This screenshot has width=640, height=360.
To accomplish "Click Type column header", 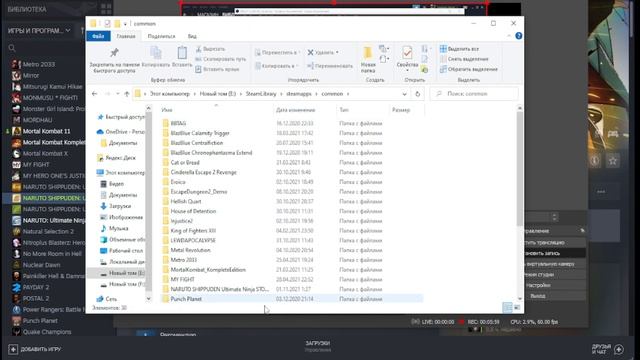I will 363,110.
